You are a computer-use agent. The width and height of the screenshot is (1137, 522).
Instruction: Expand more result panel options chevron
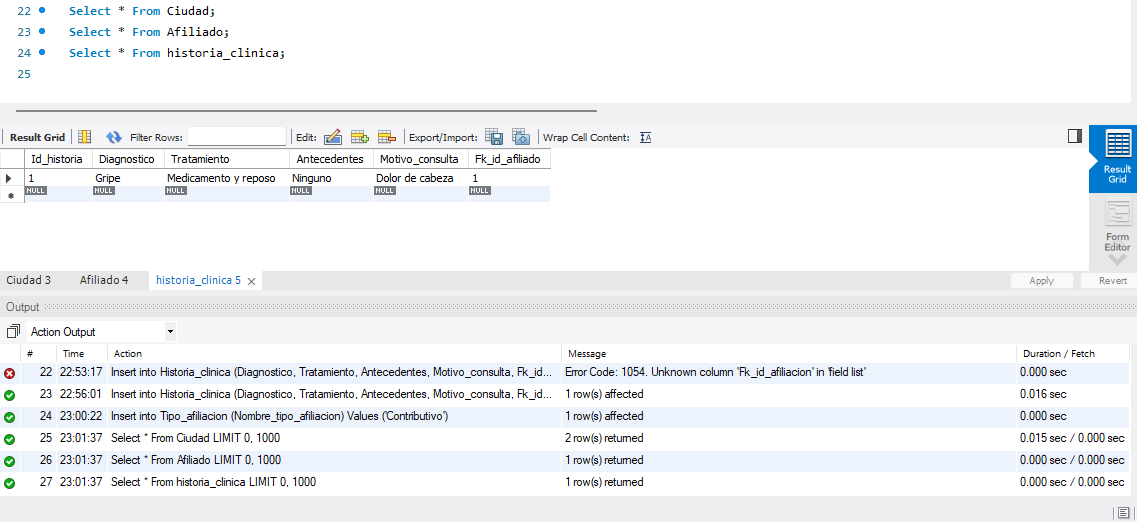pos(1117,260)
